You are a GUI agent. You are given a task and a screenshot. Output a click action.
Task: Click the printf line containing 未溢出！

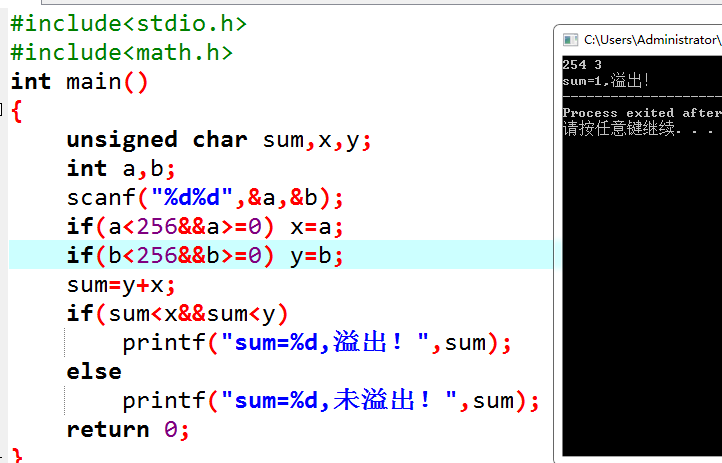tap(331, 400)
